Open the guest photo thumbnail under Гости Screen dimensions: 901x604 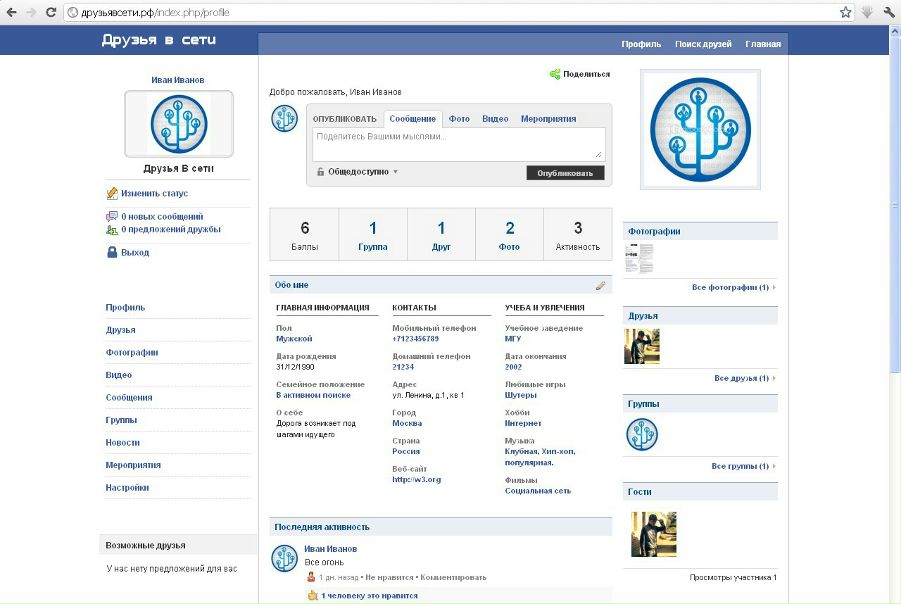point(653,534)
